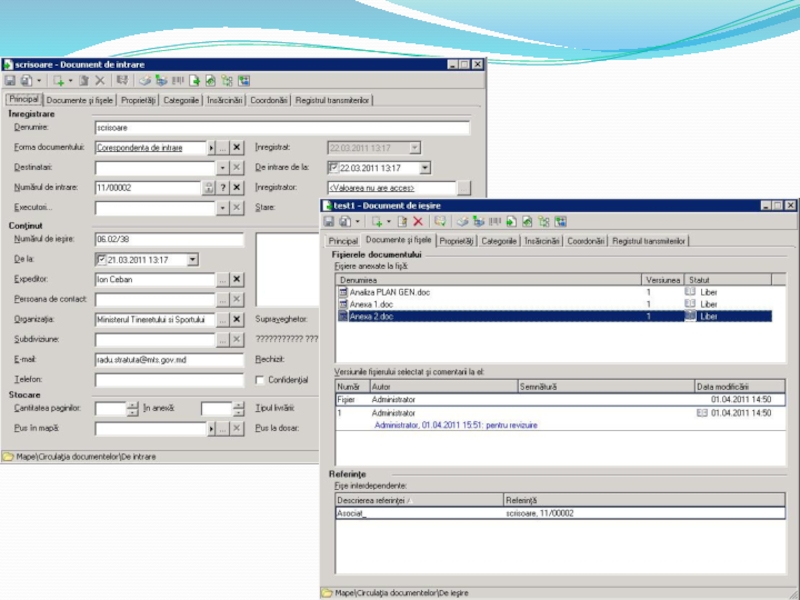Increase Cantitatea paginilor using spinner up arrow
The image size is (800, 600).
(132, 405)
